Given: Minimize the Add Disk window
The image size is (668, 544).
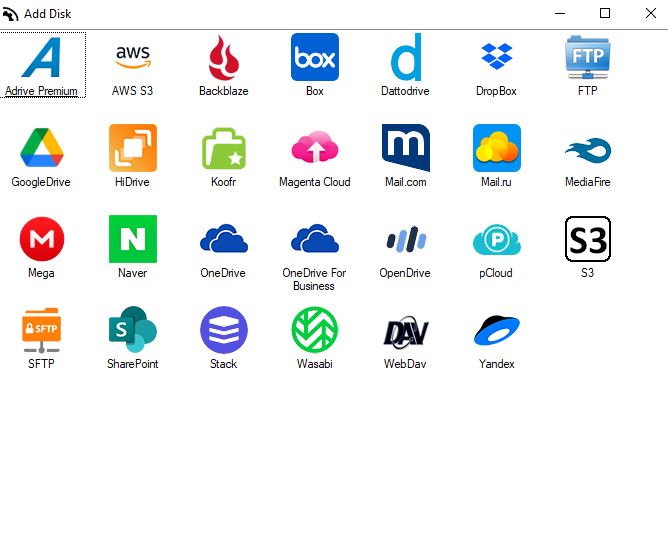Looking at the screenshot, I should pyautogui.click(x=560, y=13).
